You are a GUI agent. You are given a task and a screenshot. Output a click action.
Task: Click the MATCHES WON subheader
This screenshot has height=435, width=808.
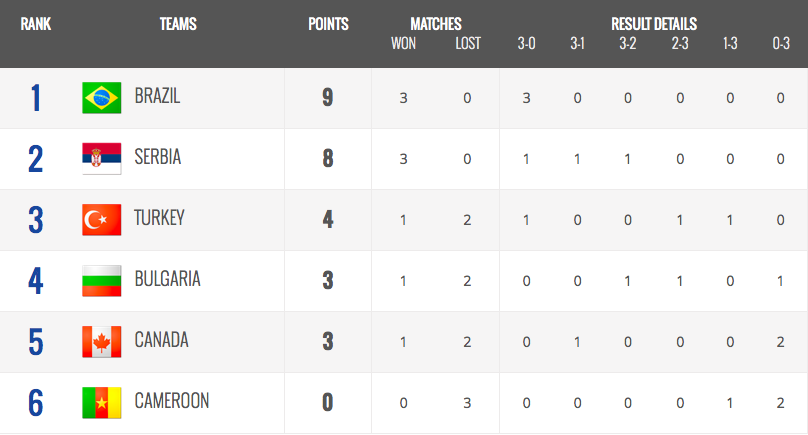[403, 43]
